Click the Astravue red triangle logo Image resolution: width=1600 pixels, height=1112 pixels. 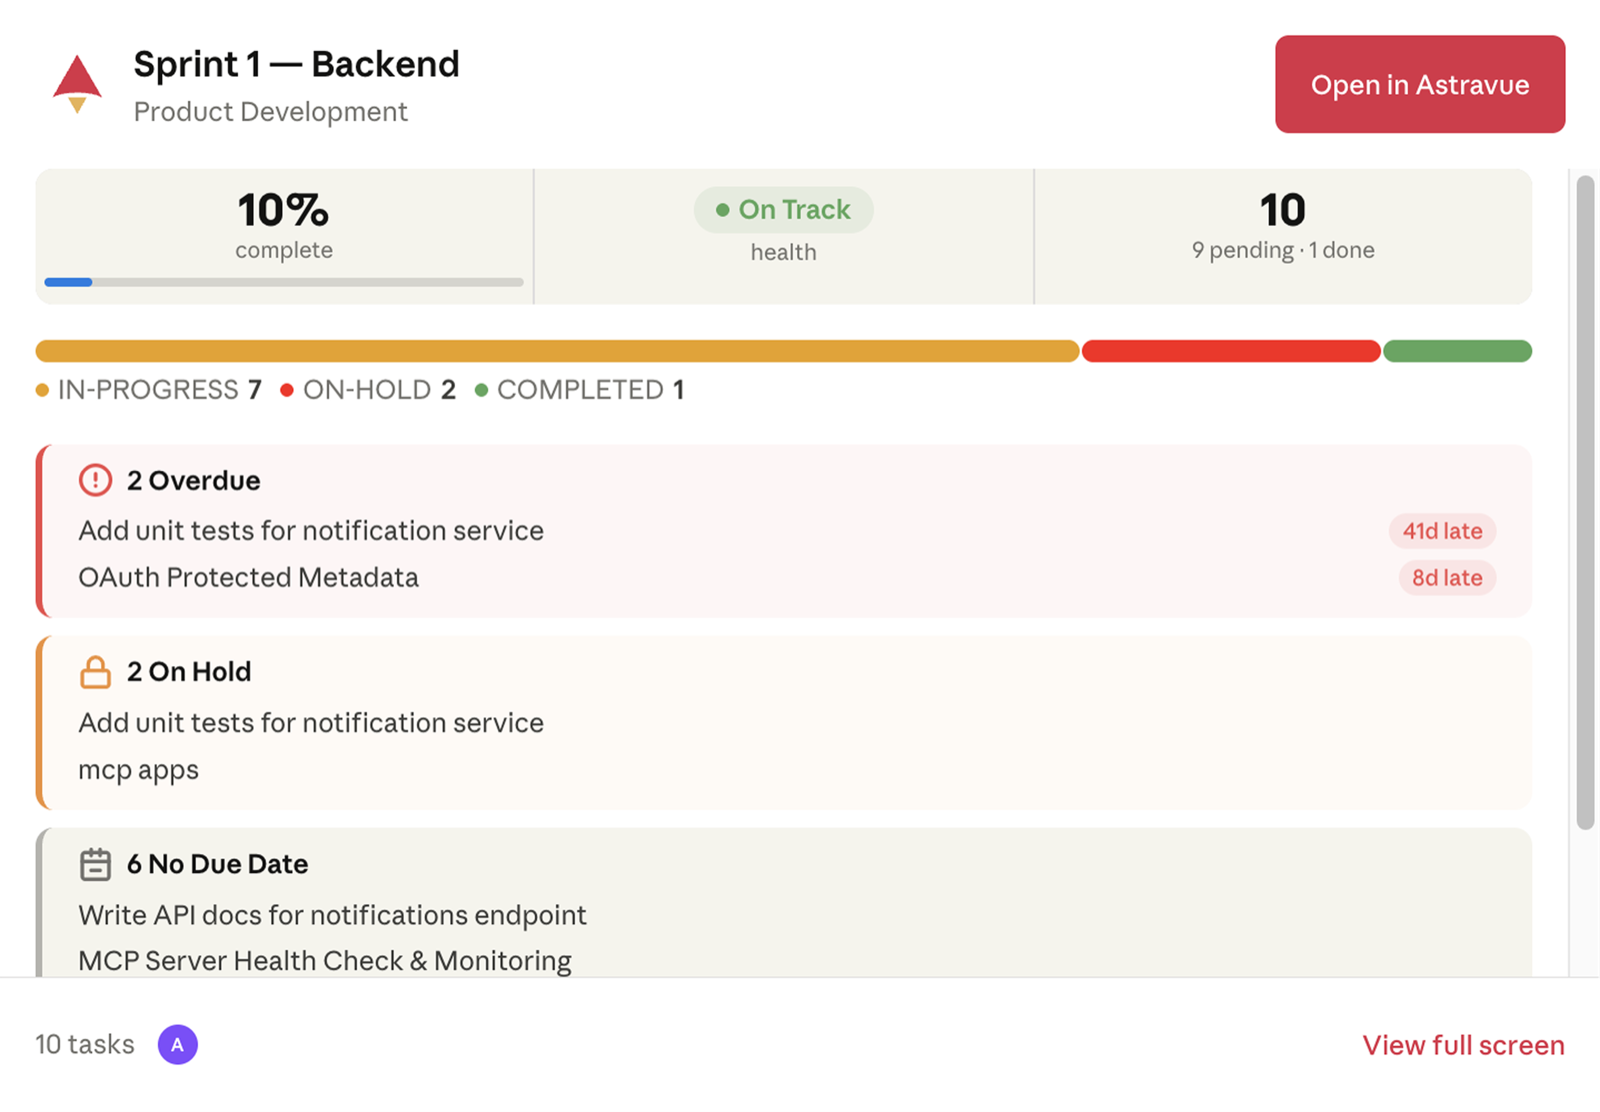point(77,84)
